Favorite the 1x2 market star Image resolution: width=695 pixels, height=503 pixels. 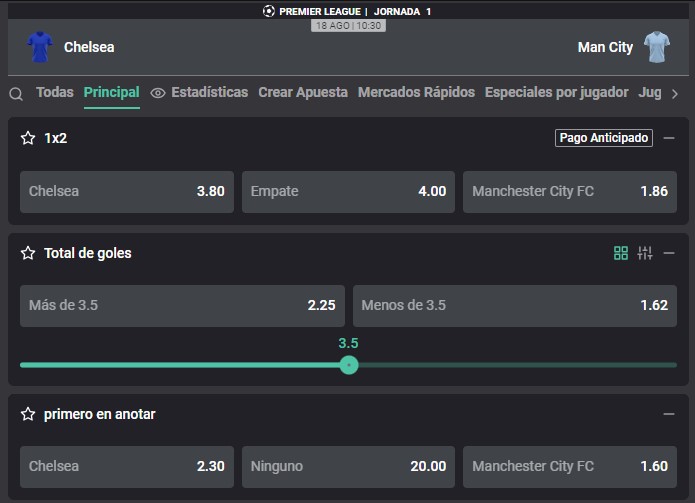(28, 138)
